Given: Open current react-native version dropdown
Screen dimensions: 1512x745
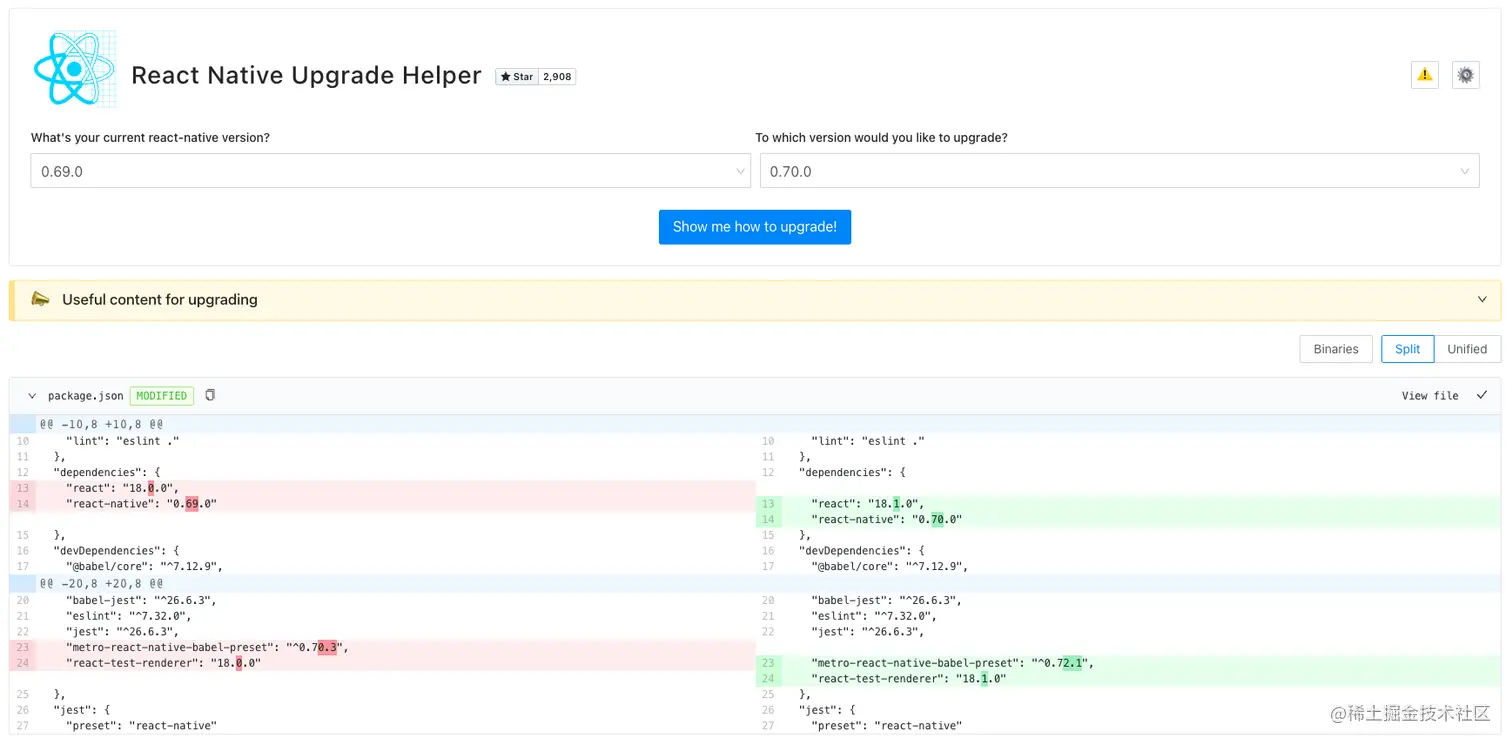Looking at the screenshot, I should (390, 171).
